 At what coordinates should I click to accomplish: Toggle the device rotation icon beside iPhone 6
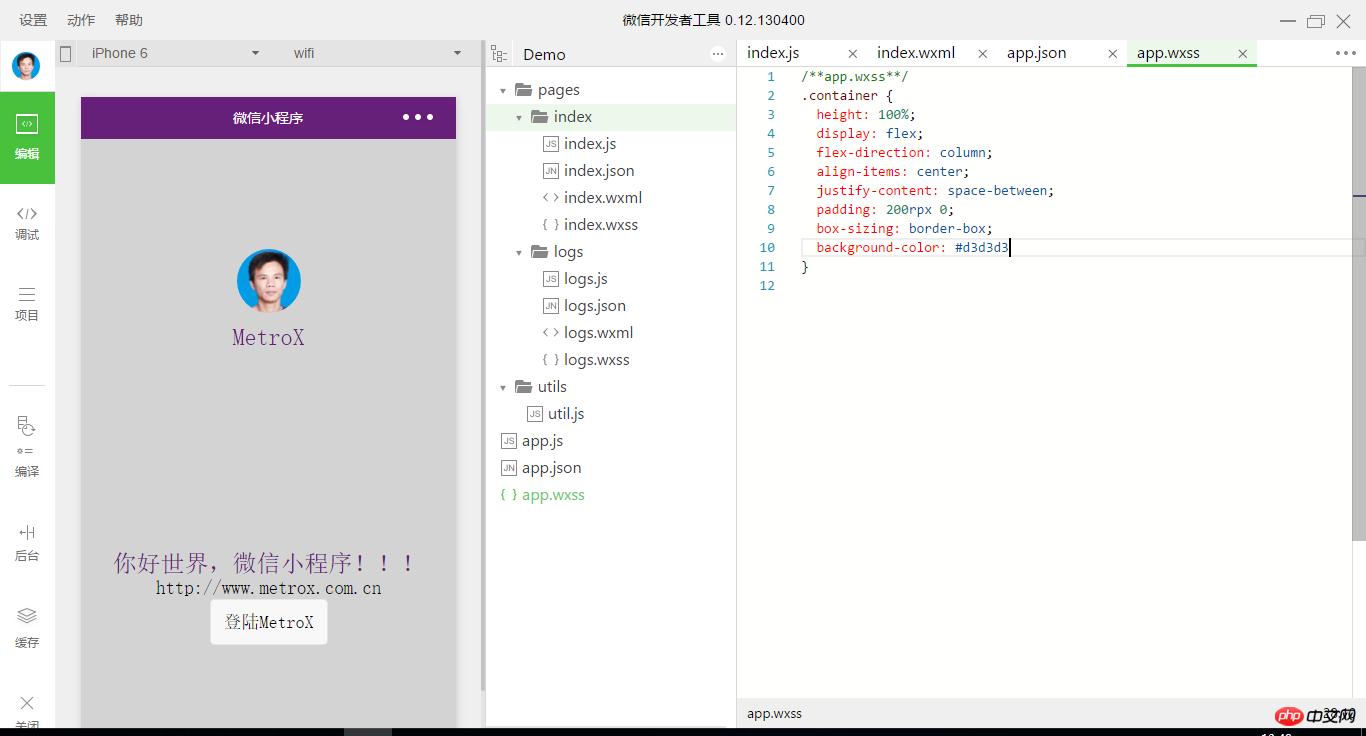(66, 53)
